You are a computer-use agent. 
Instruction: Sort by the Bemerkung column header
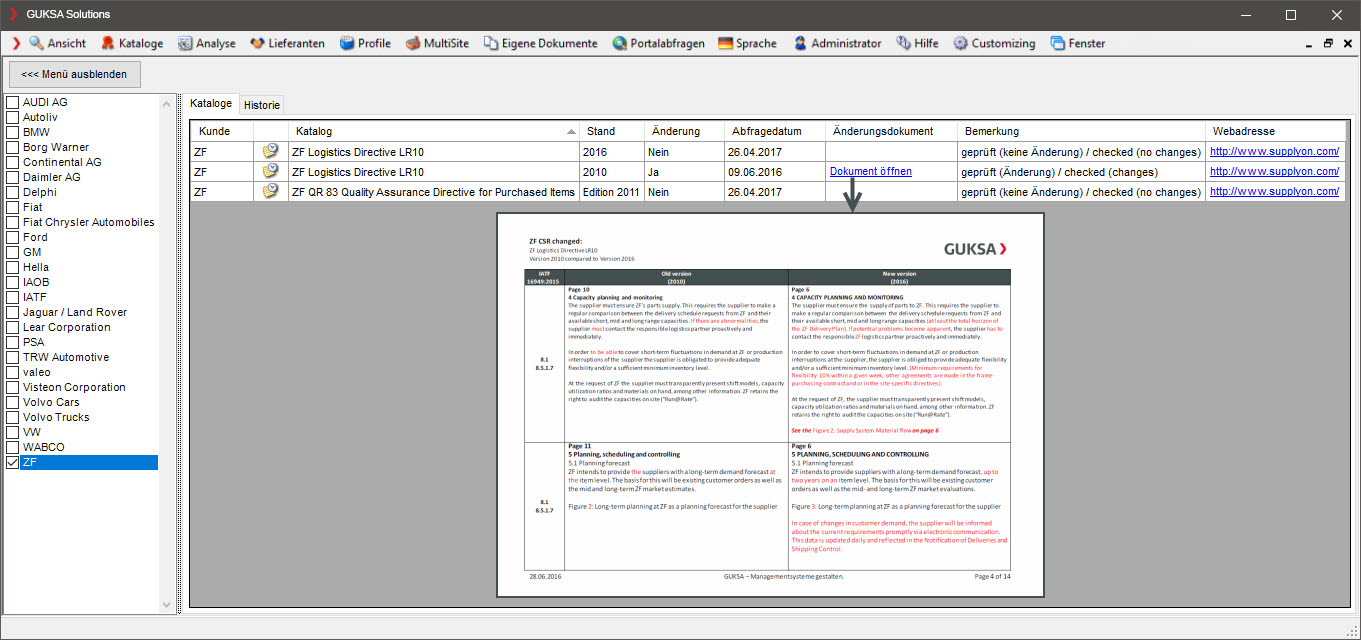pos(1080,131)
